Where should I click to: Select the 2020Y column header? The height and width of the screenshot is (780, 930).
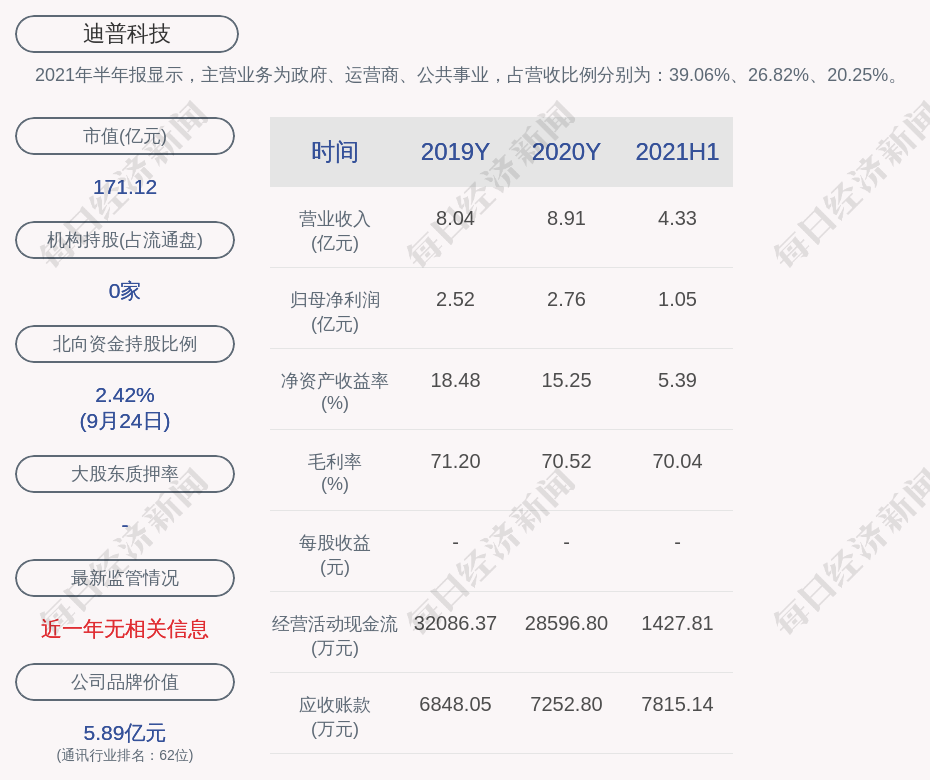[566, 152]
